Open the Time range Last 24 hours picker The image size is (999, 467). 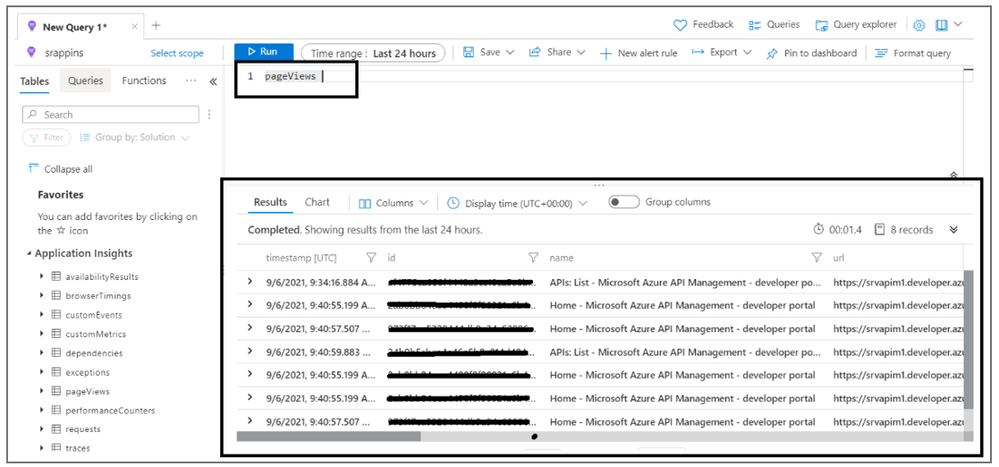pyautogui.click(x=373, y=54)
